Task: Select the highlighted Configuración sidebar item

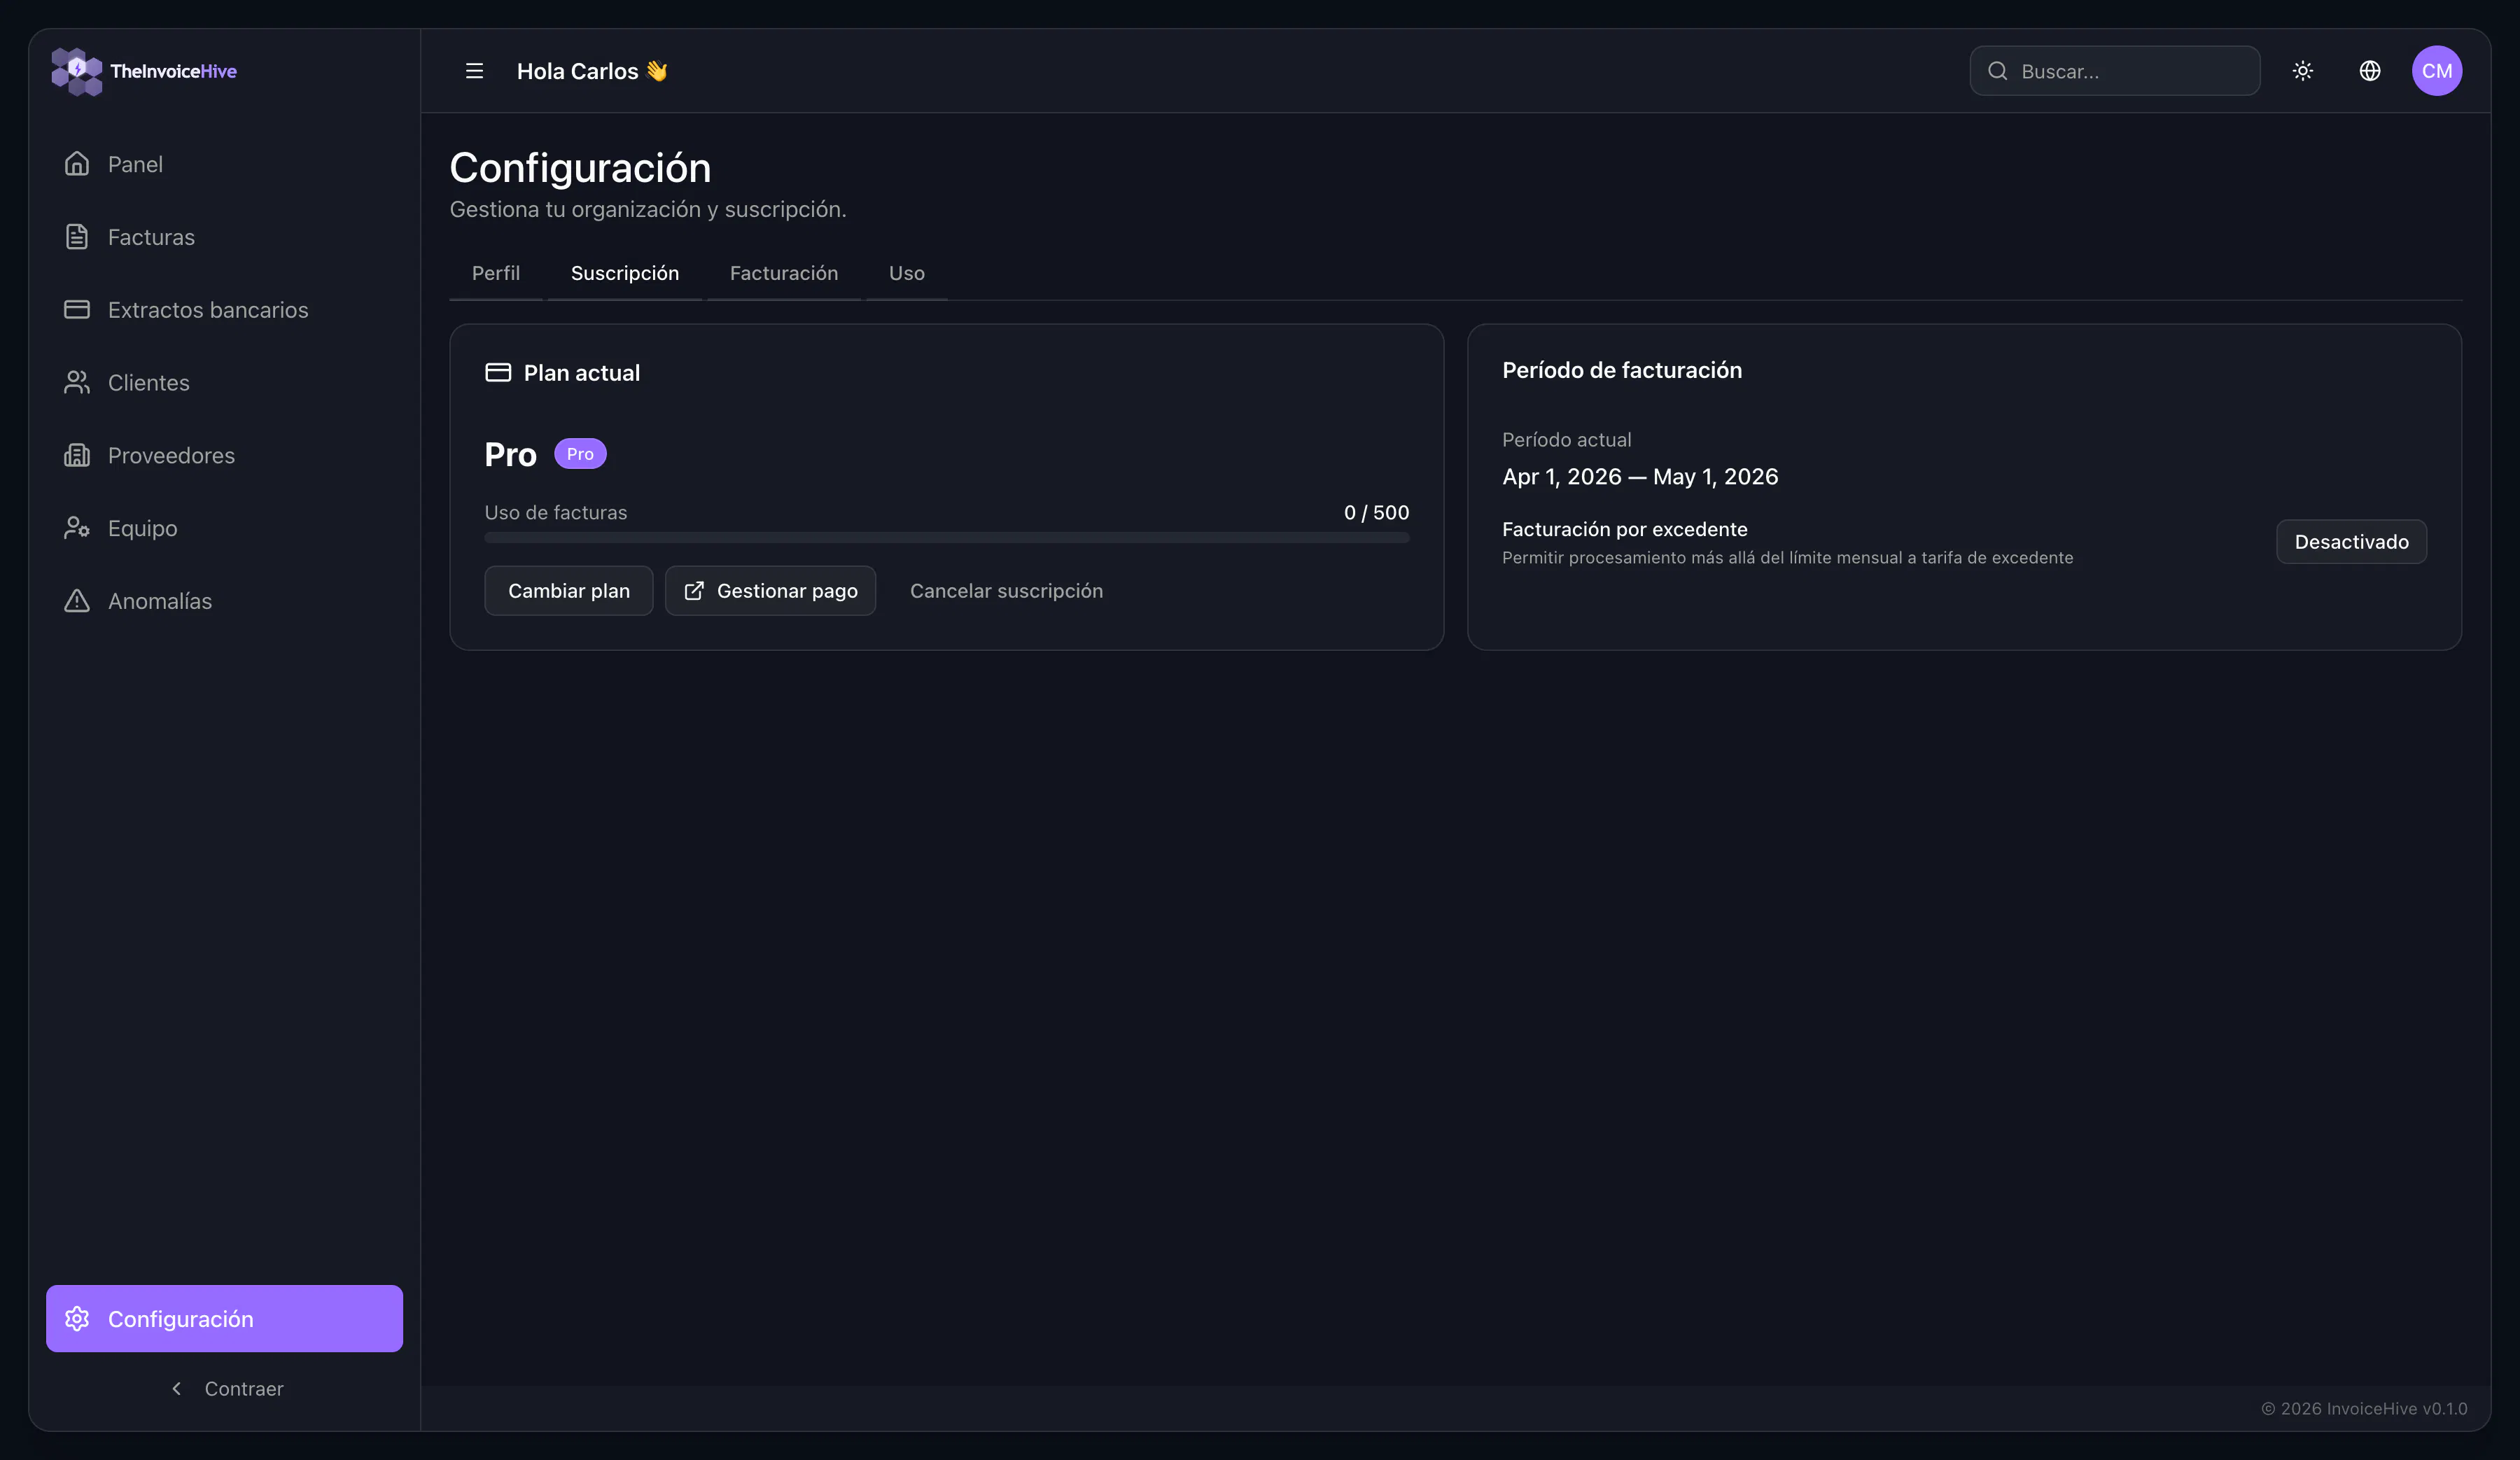Action: tap(224, 1319)
